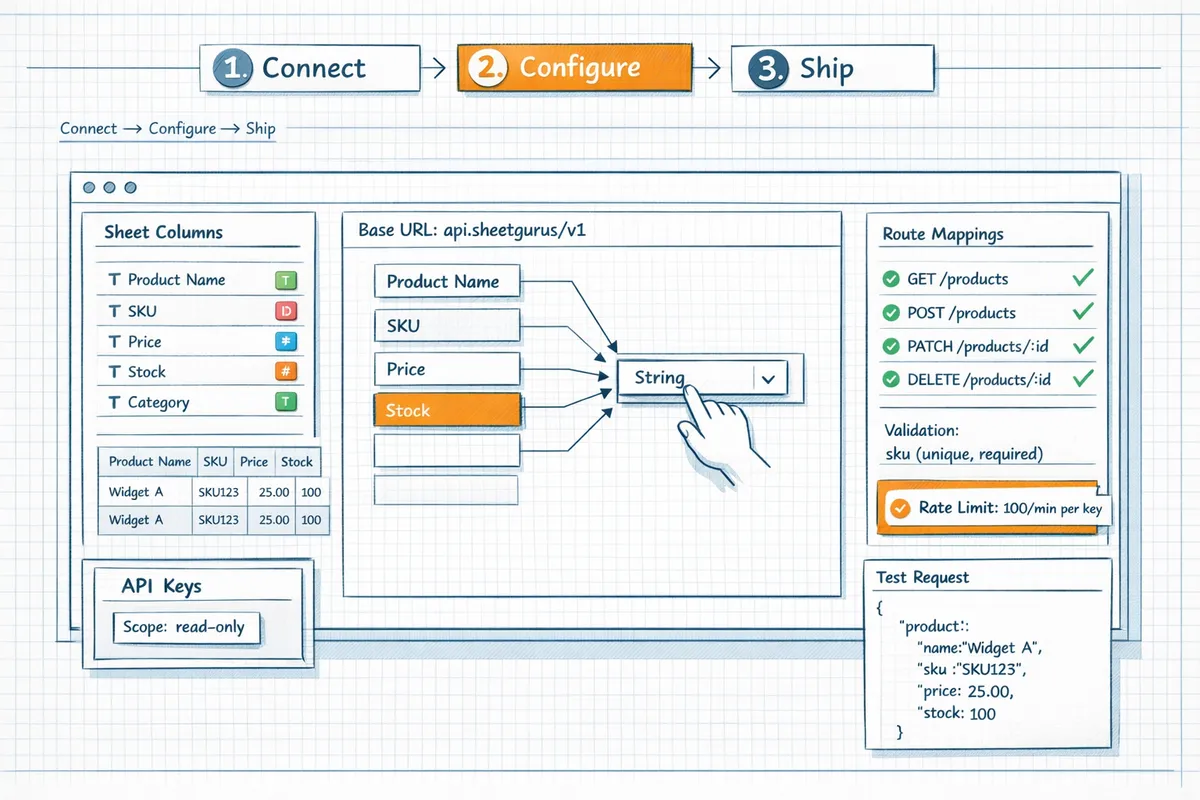The width and height of the screenshot is (1200, 800).
Task: Click the API Keys panel title
Action: coord(160,586)
